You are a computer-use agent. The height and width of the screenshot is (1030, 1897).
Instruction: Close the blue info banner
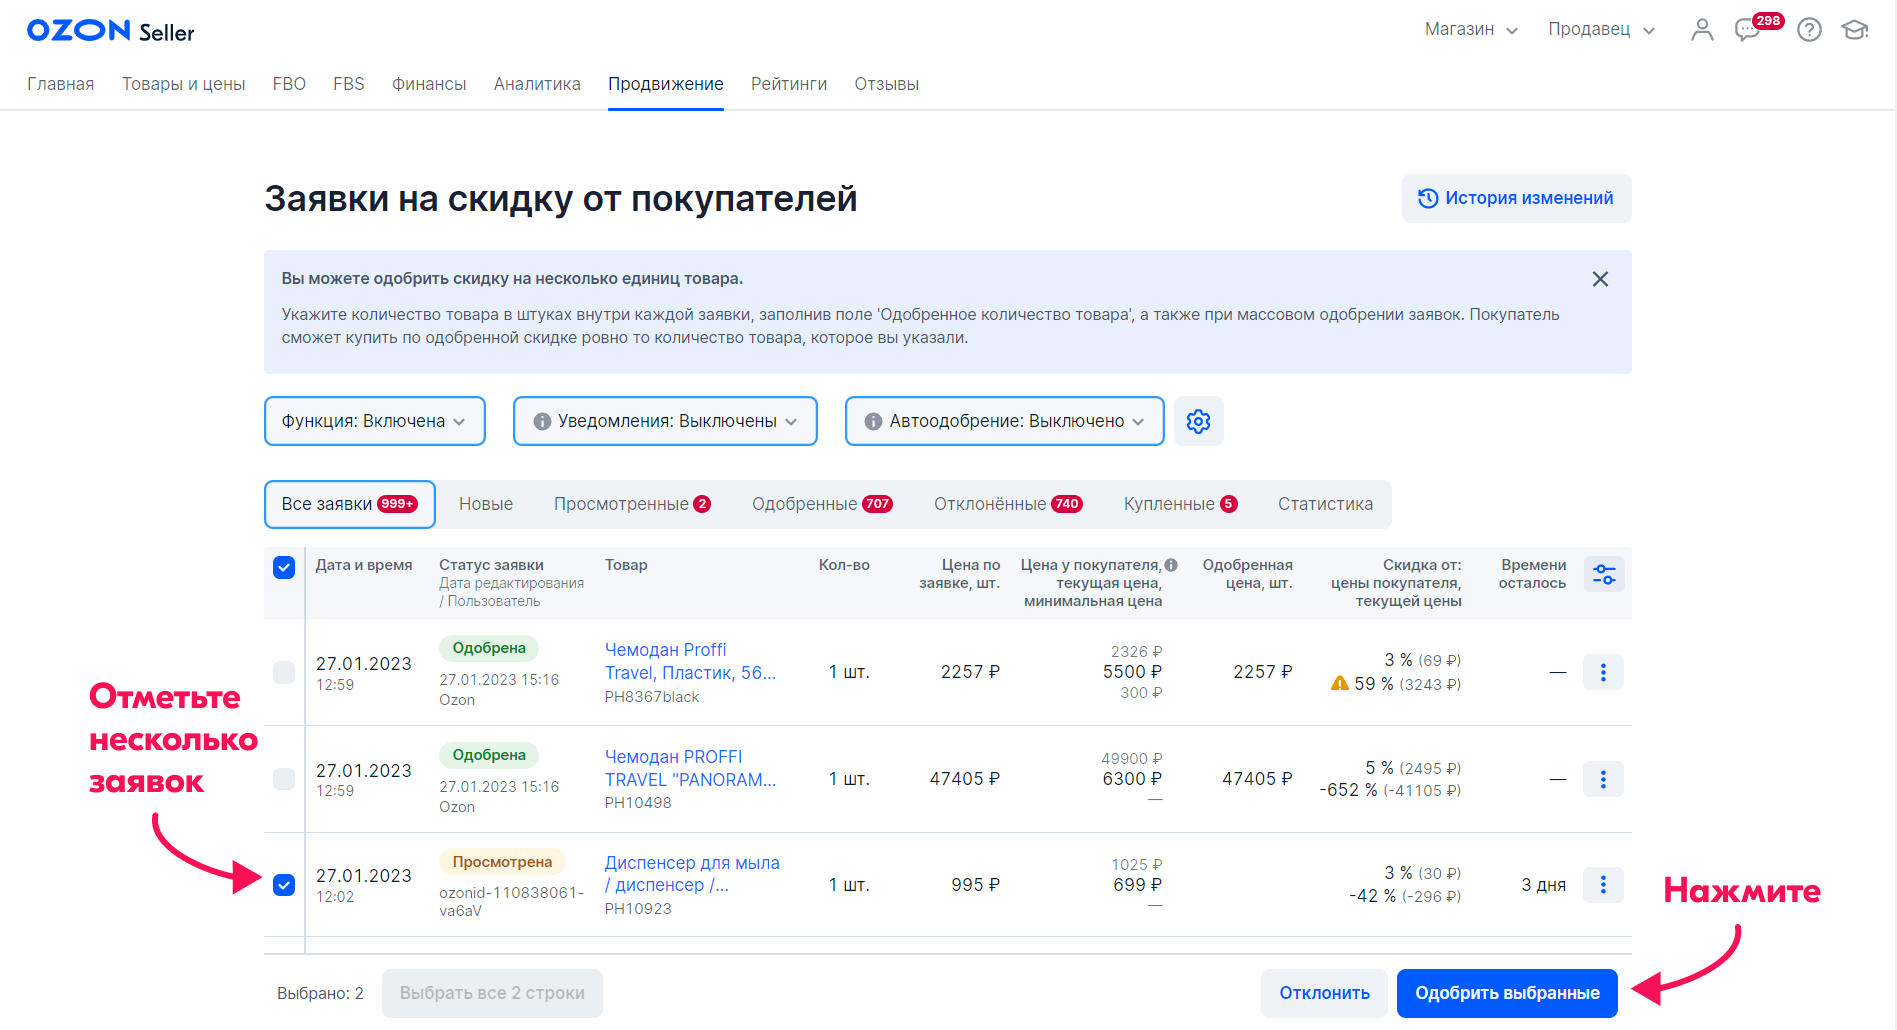1600,279
